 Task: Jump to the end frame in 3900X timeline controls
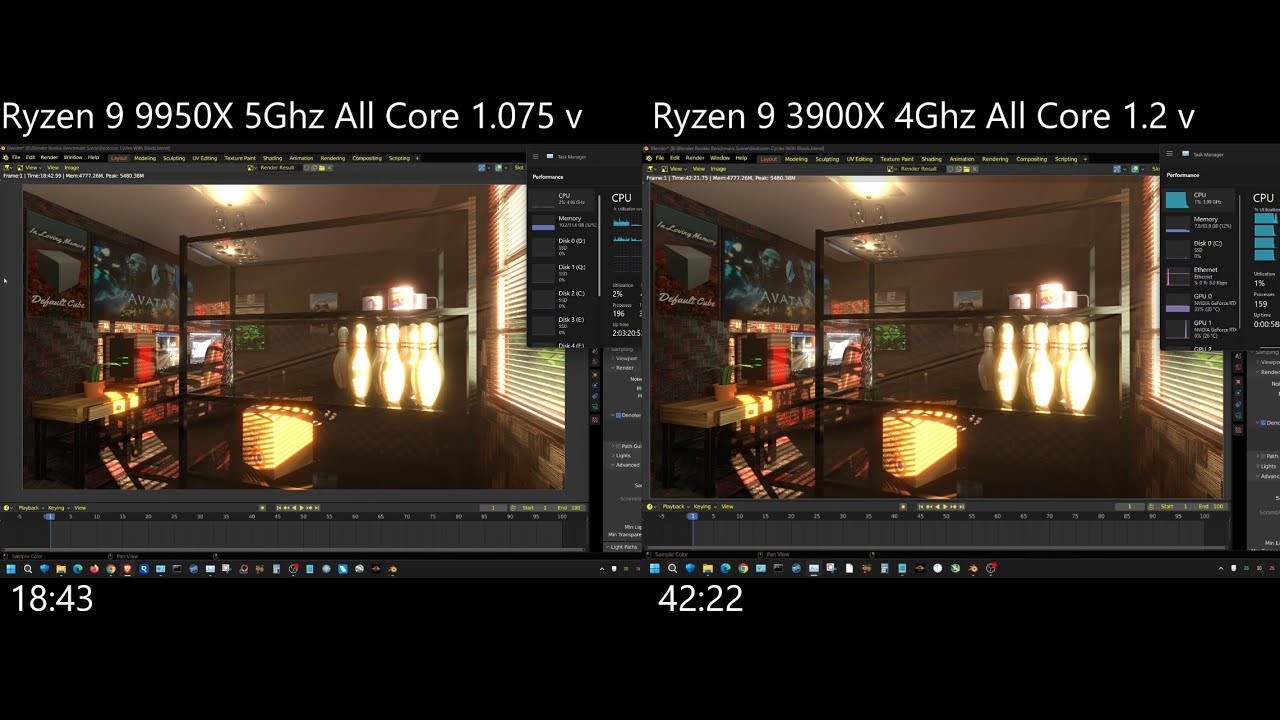pos(961,507)
